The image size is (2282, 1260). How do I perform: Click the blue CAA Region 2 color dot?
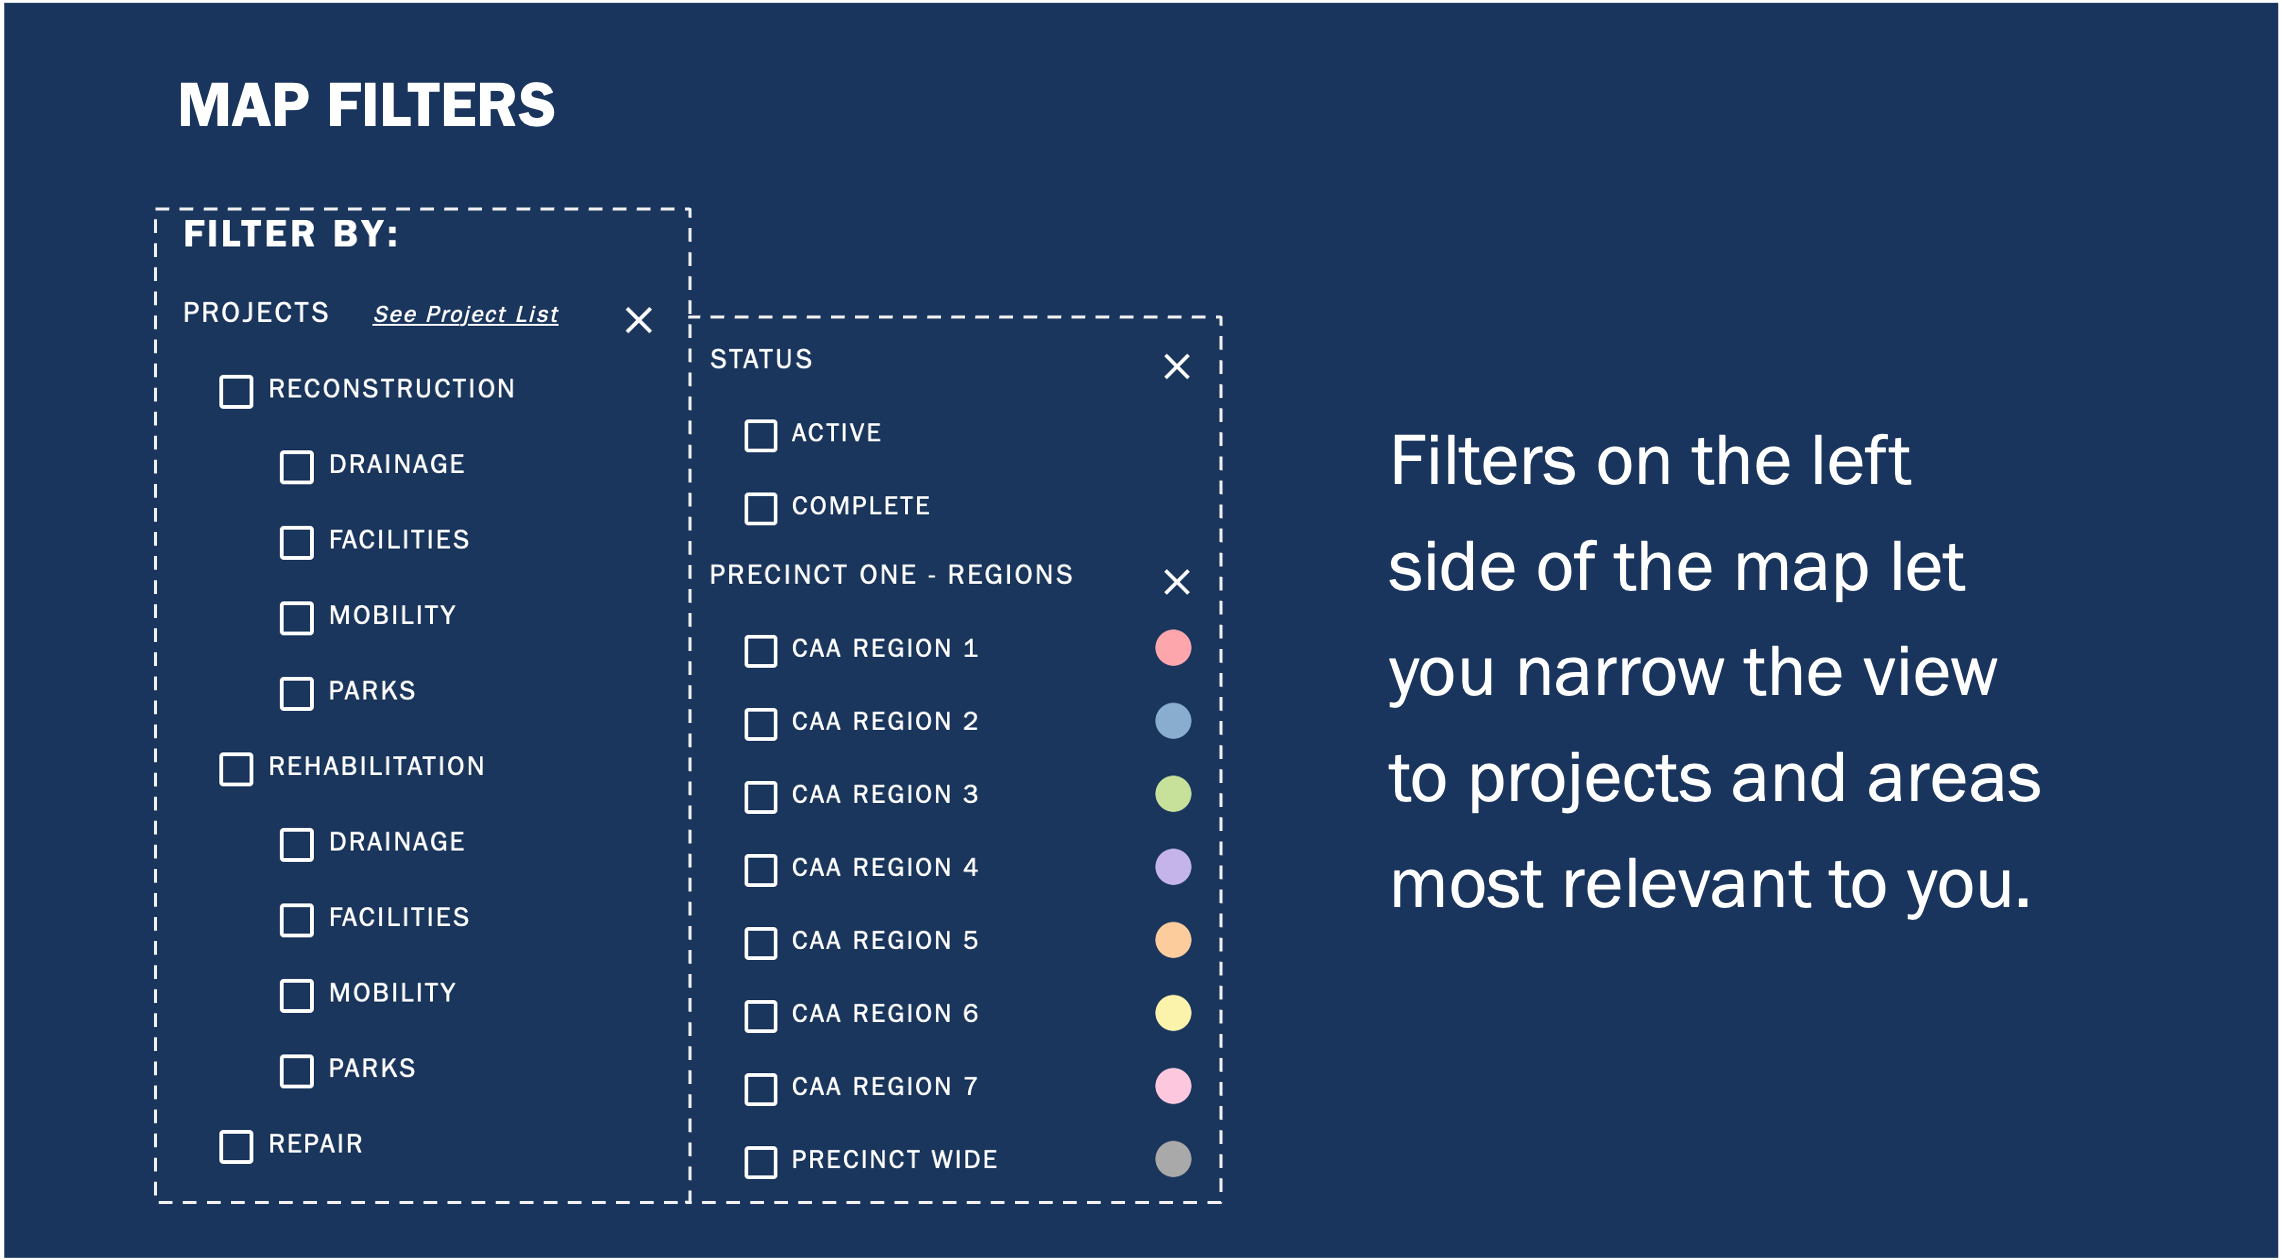point(1173,721)
